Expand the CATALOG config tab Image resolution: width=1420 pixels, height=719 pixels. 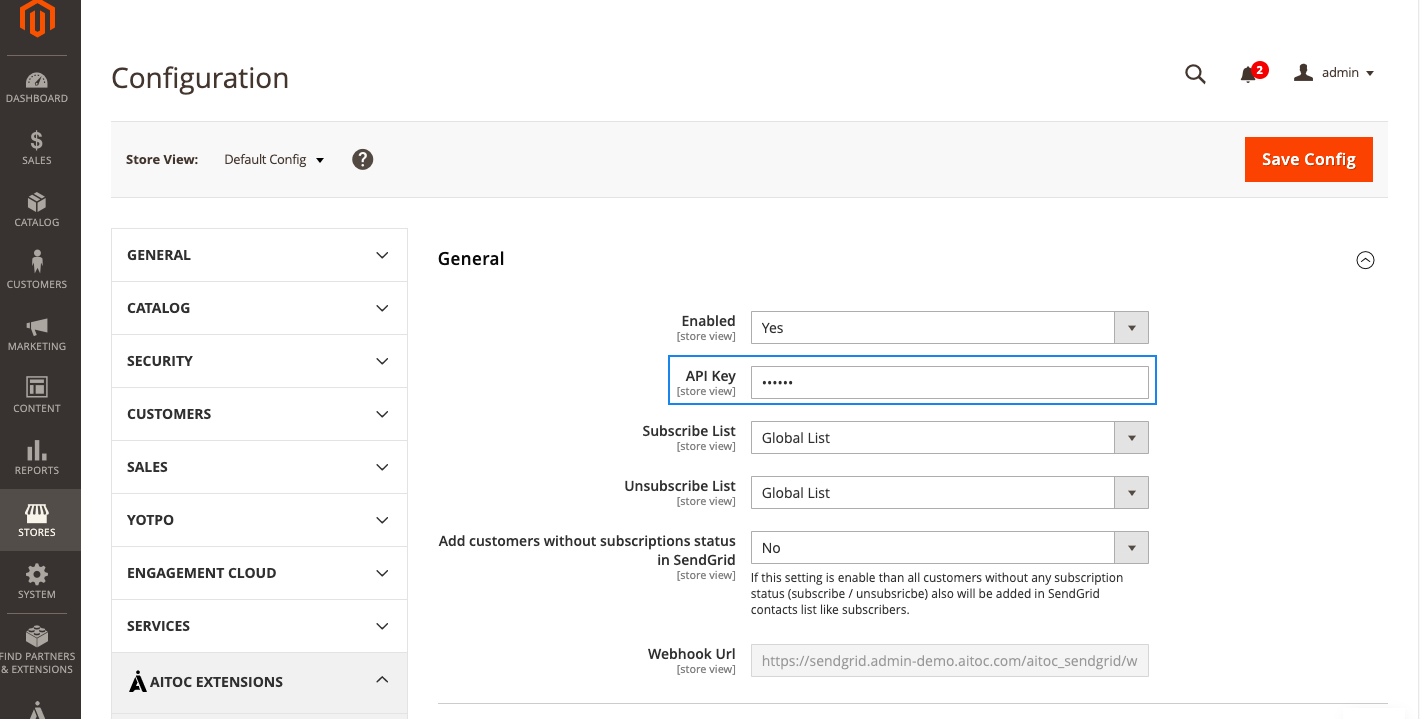click(259, 308)
